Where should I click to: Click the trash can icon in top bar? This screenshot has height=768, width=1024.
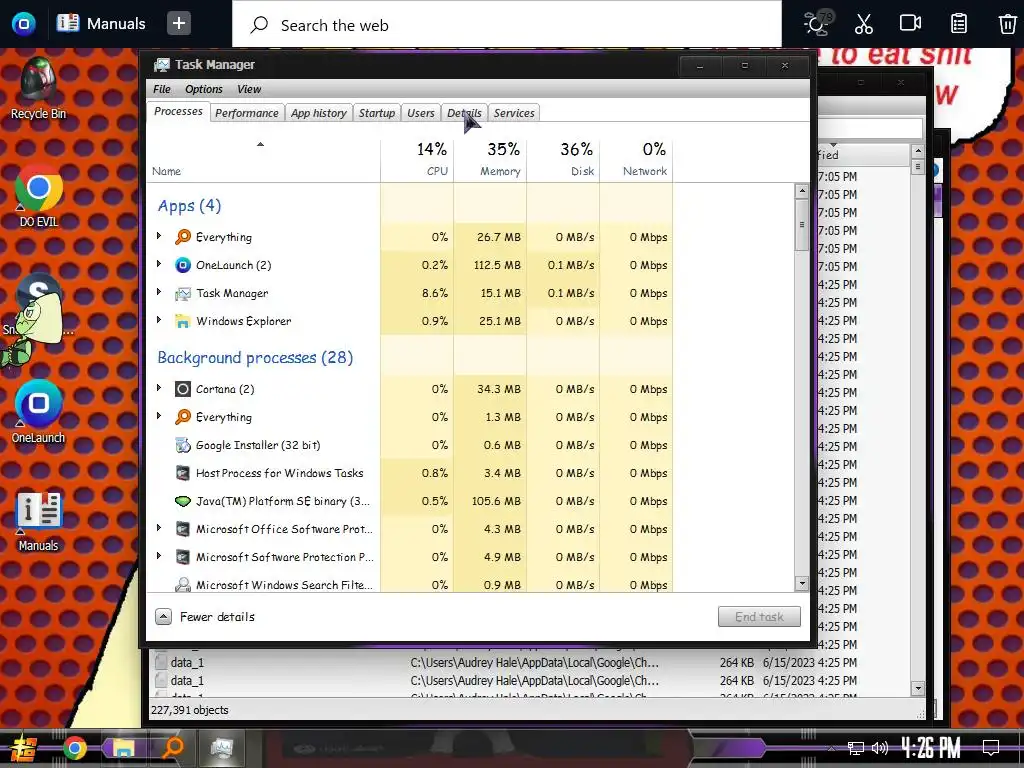click(x=1007, y=24)
